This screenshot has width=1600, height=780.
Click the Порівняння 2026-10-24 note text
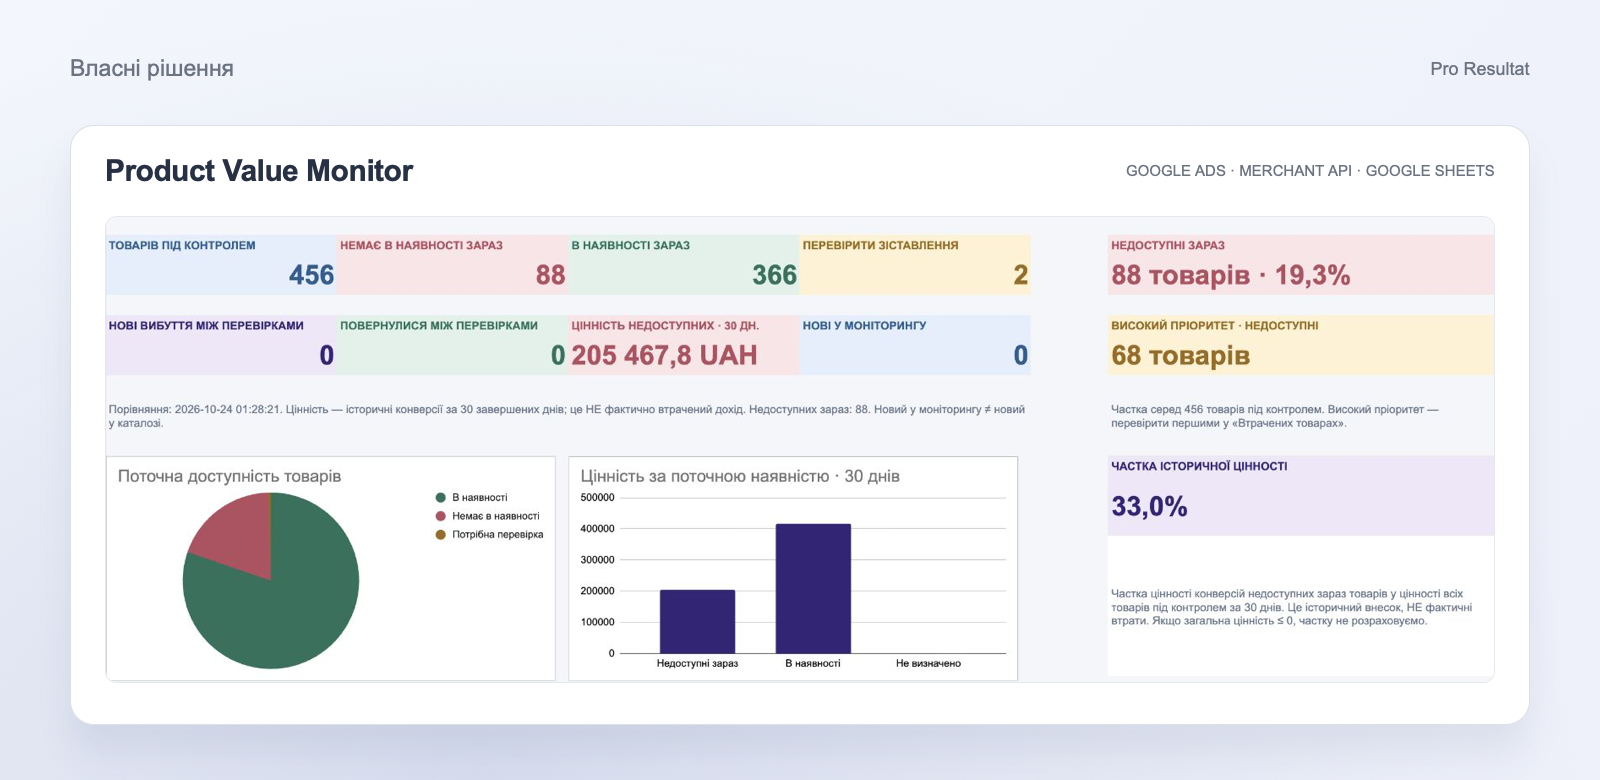(x=566, y=416)
